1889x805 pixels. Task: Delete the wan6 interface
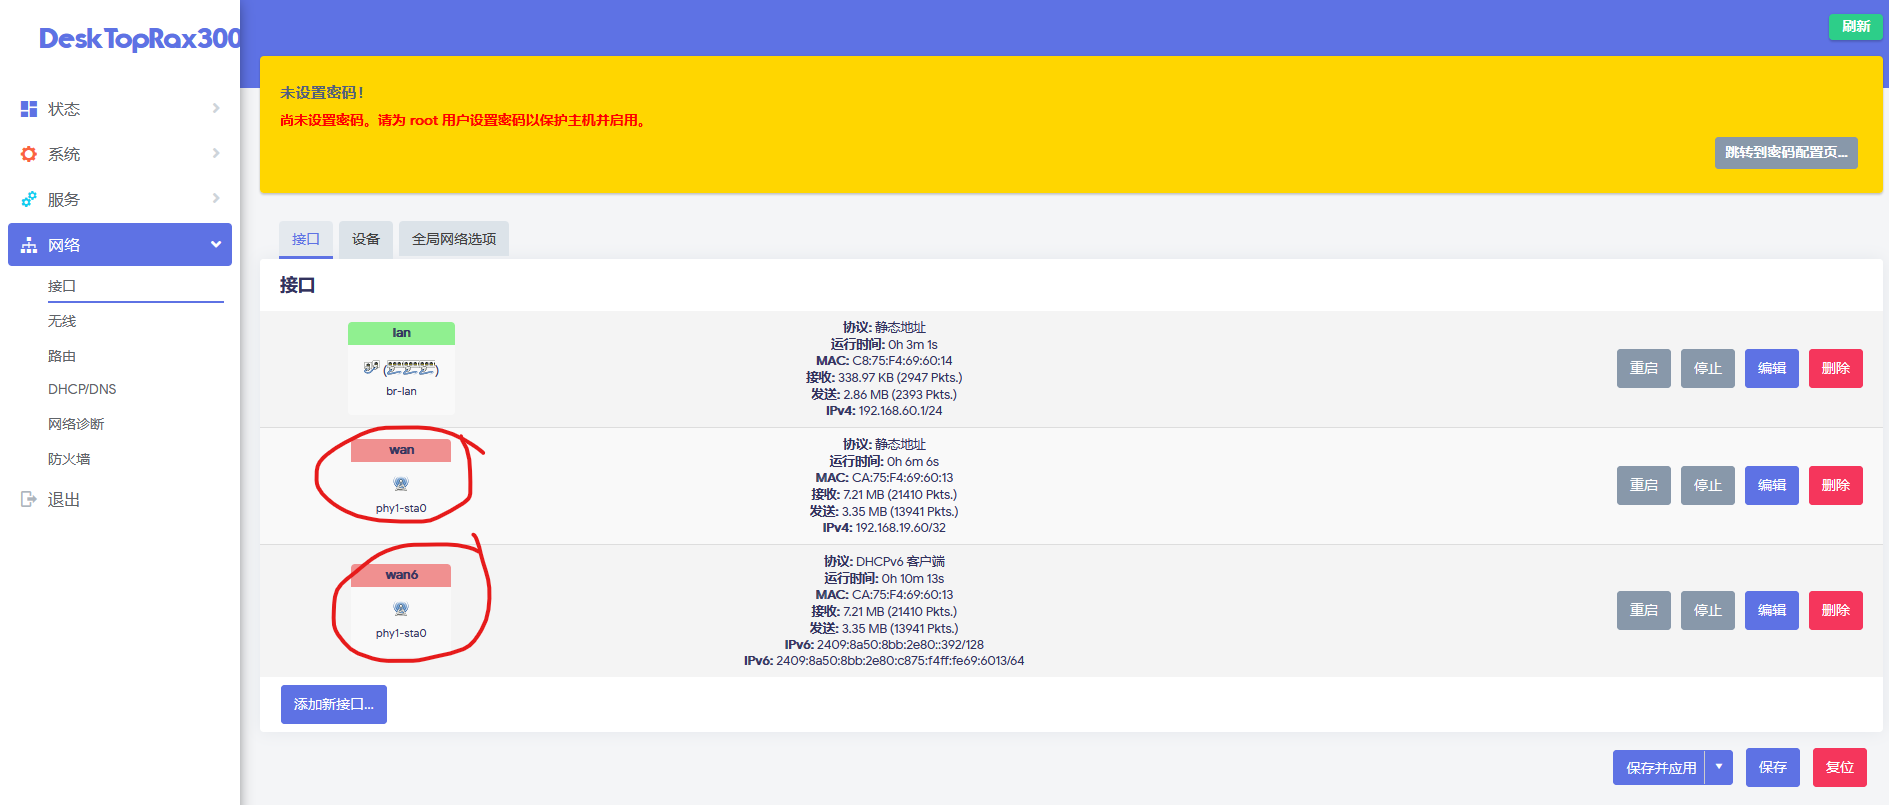point(1835,610)
